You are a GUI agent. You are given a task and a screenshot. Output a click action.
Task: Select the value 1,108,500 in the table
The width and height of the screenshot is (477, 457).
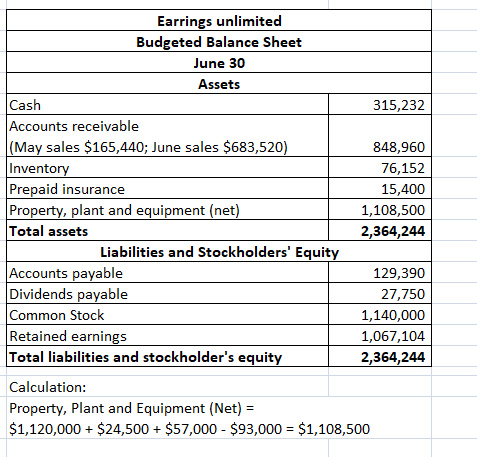pyautogui.click(x=380, y=209)
